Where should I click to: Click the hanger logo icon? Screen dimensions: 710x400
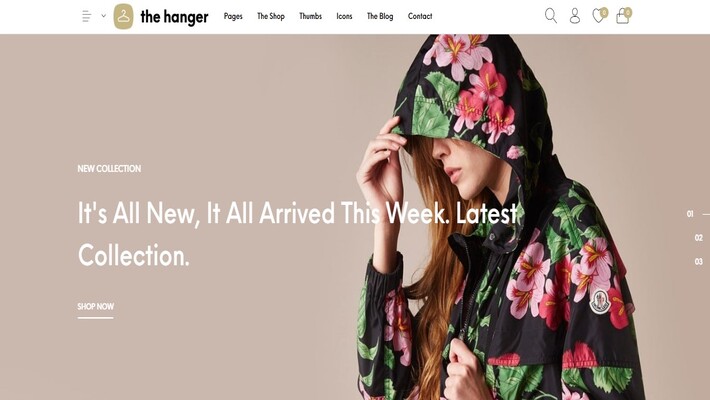tap(123, 16)
